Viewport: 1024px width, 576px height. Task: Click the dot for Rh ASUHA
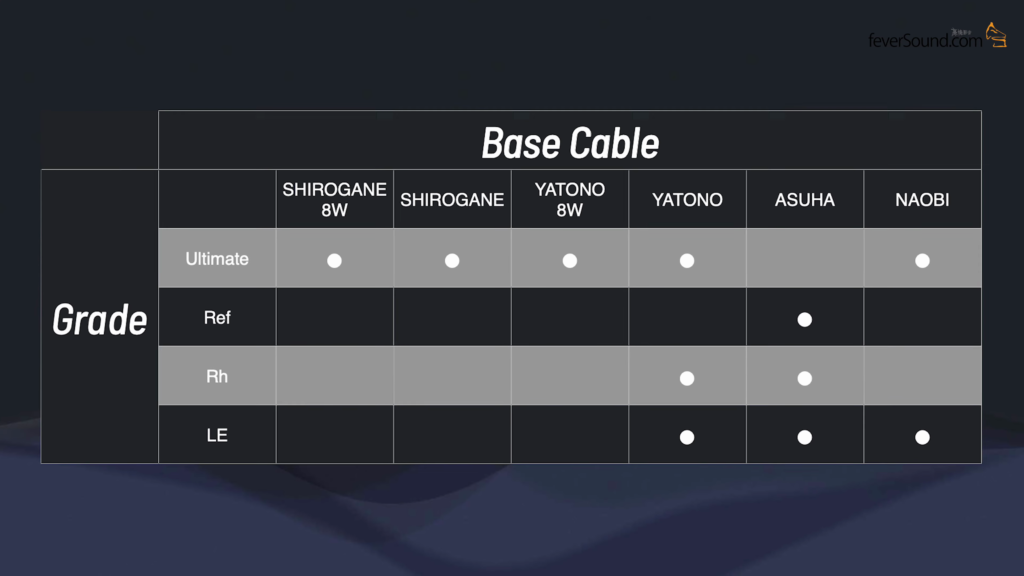tap(804, 379)
